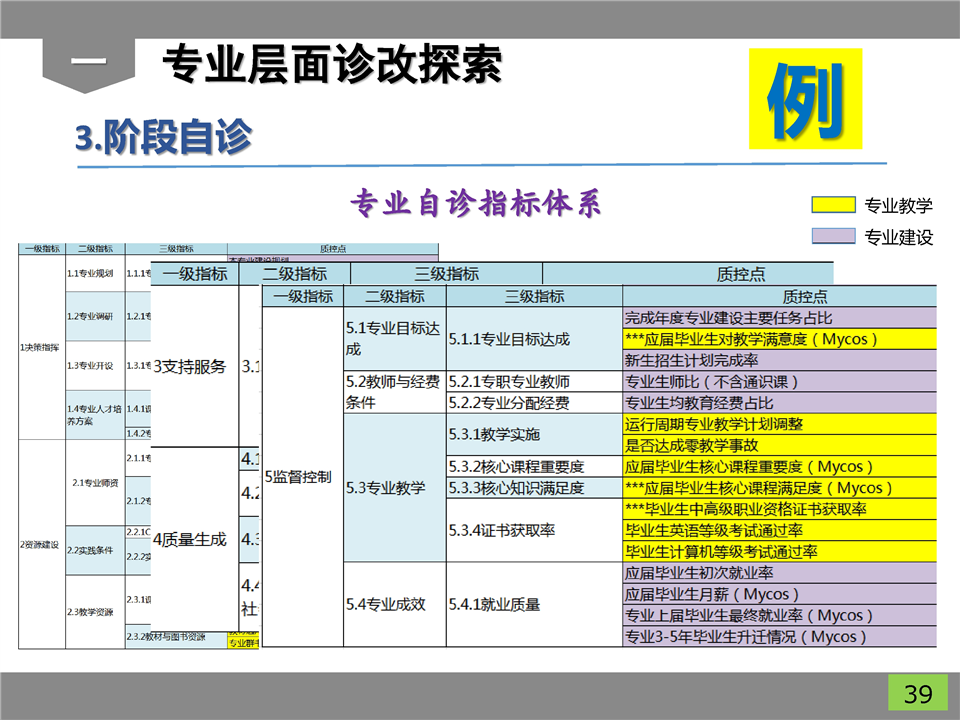This screenshot has width=960, height=720.
Task: Click the 2.3教学资源 cell
Action: (95, 612)
